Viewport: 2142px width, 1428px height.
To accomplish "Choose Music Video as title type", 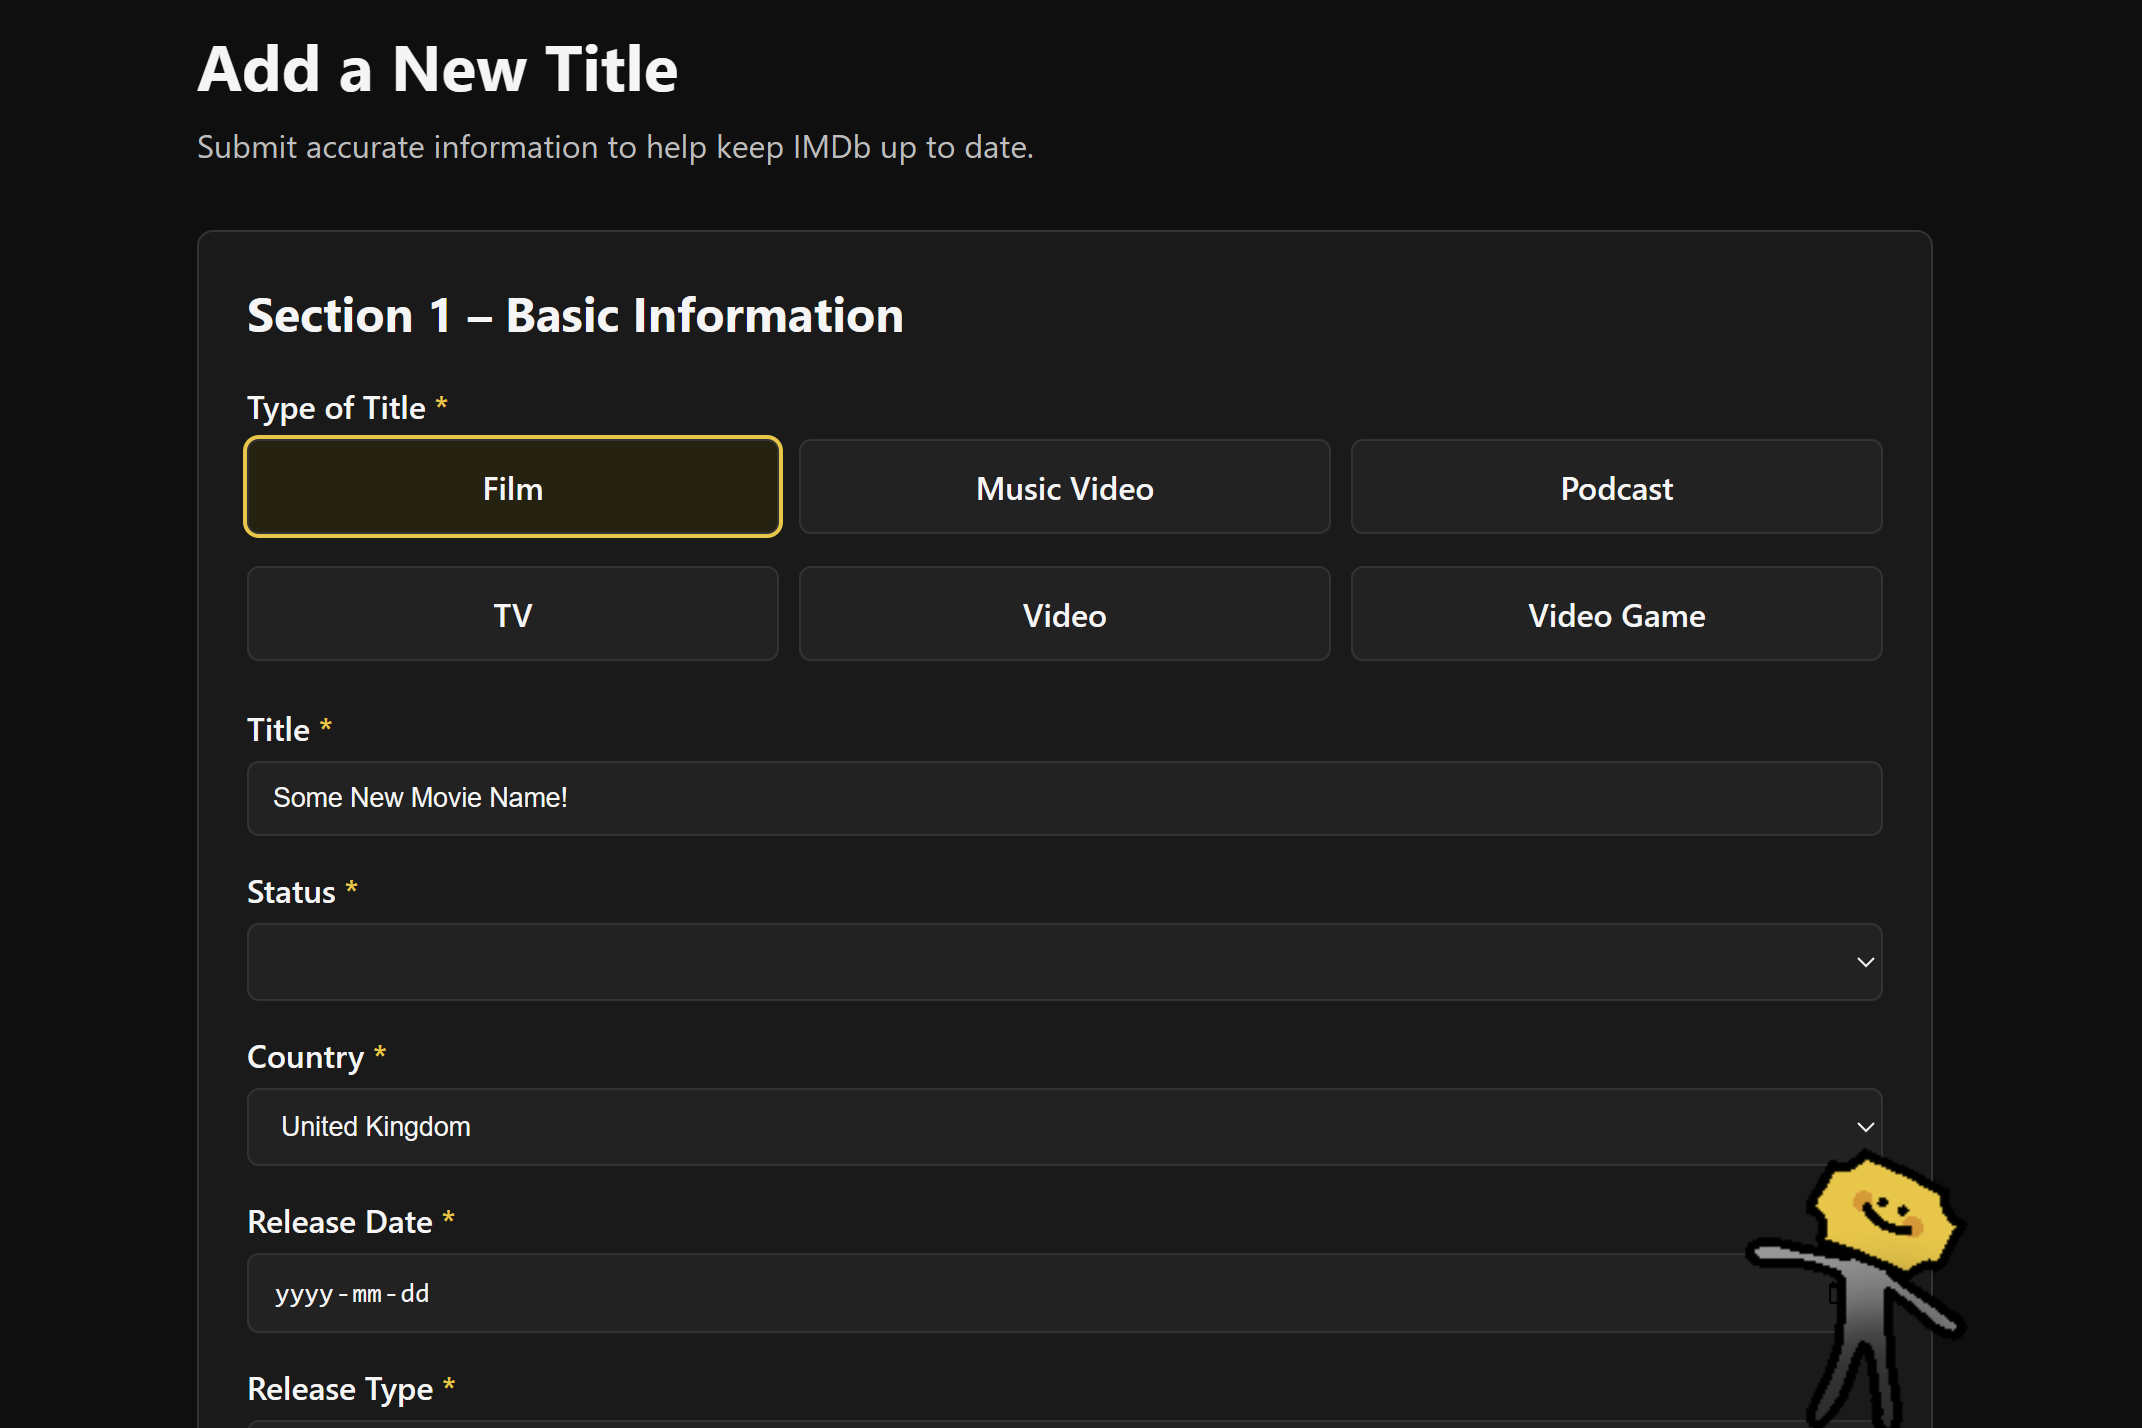I will tap(1064, 487).
